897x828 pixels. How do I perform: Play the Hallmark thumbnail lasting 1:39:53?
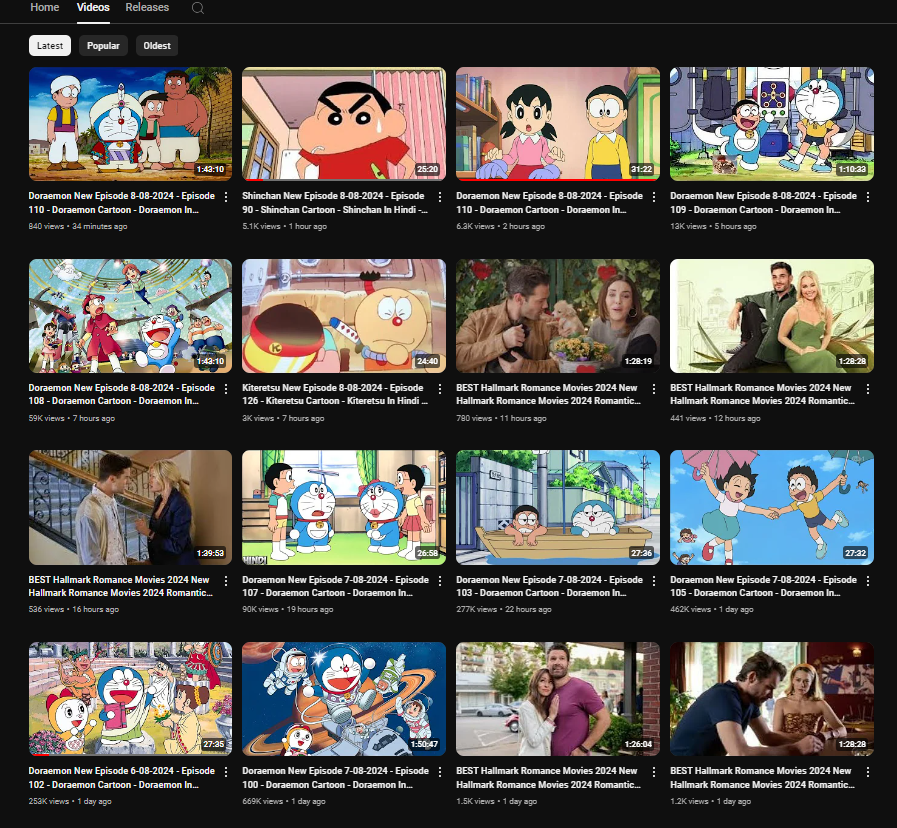[130, 508]
